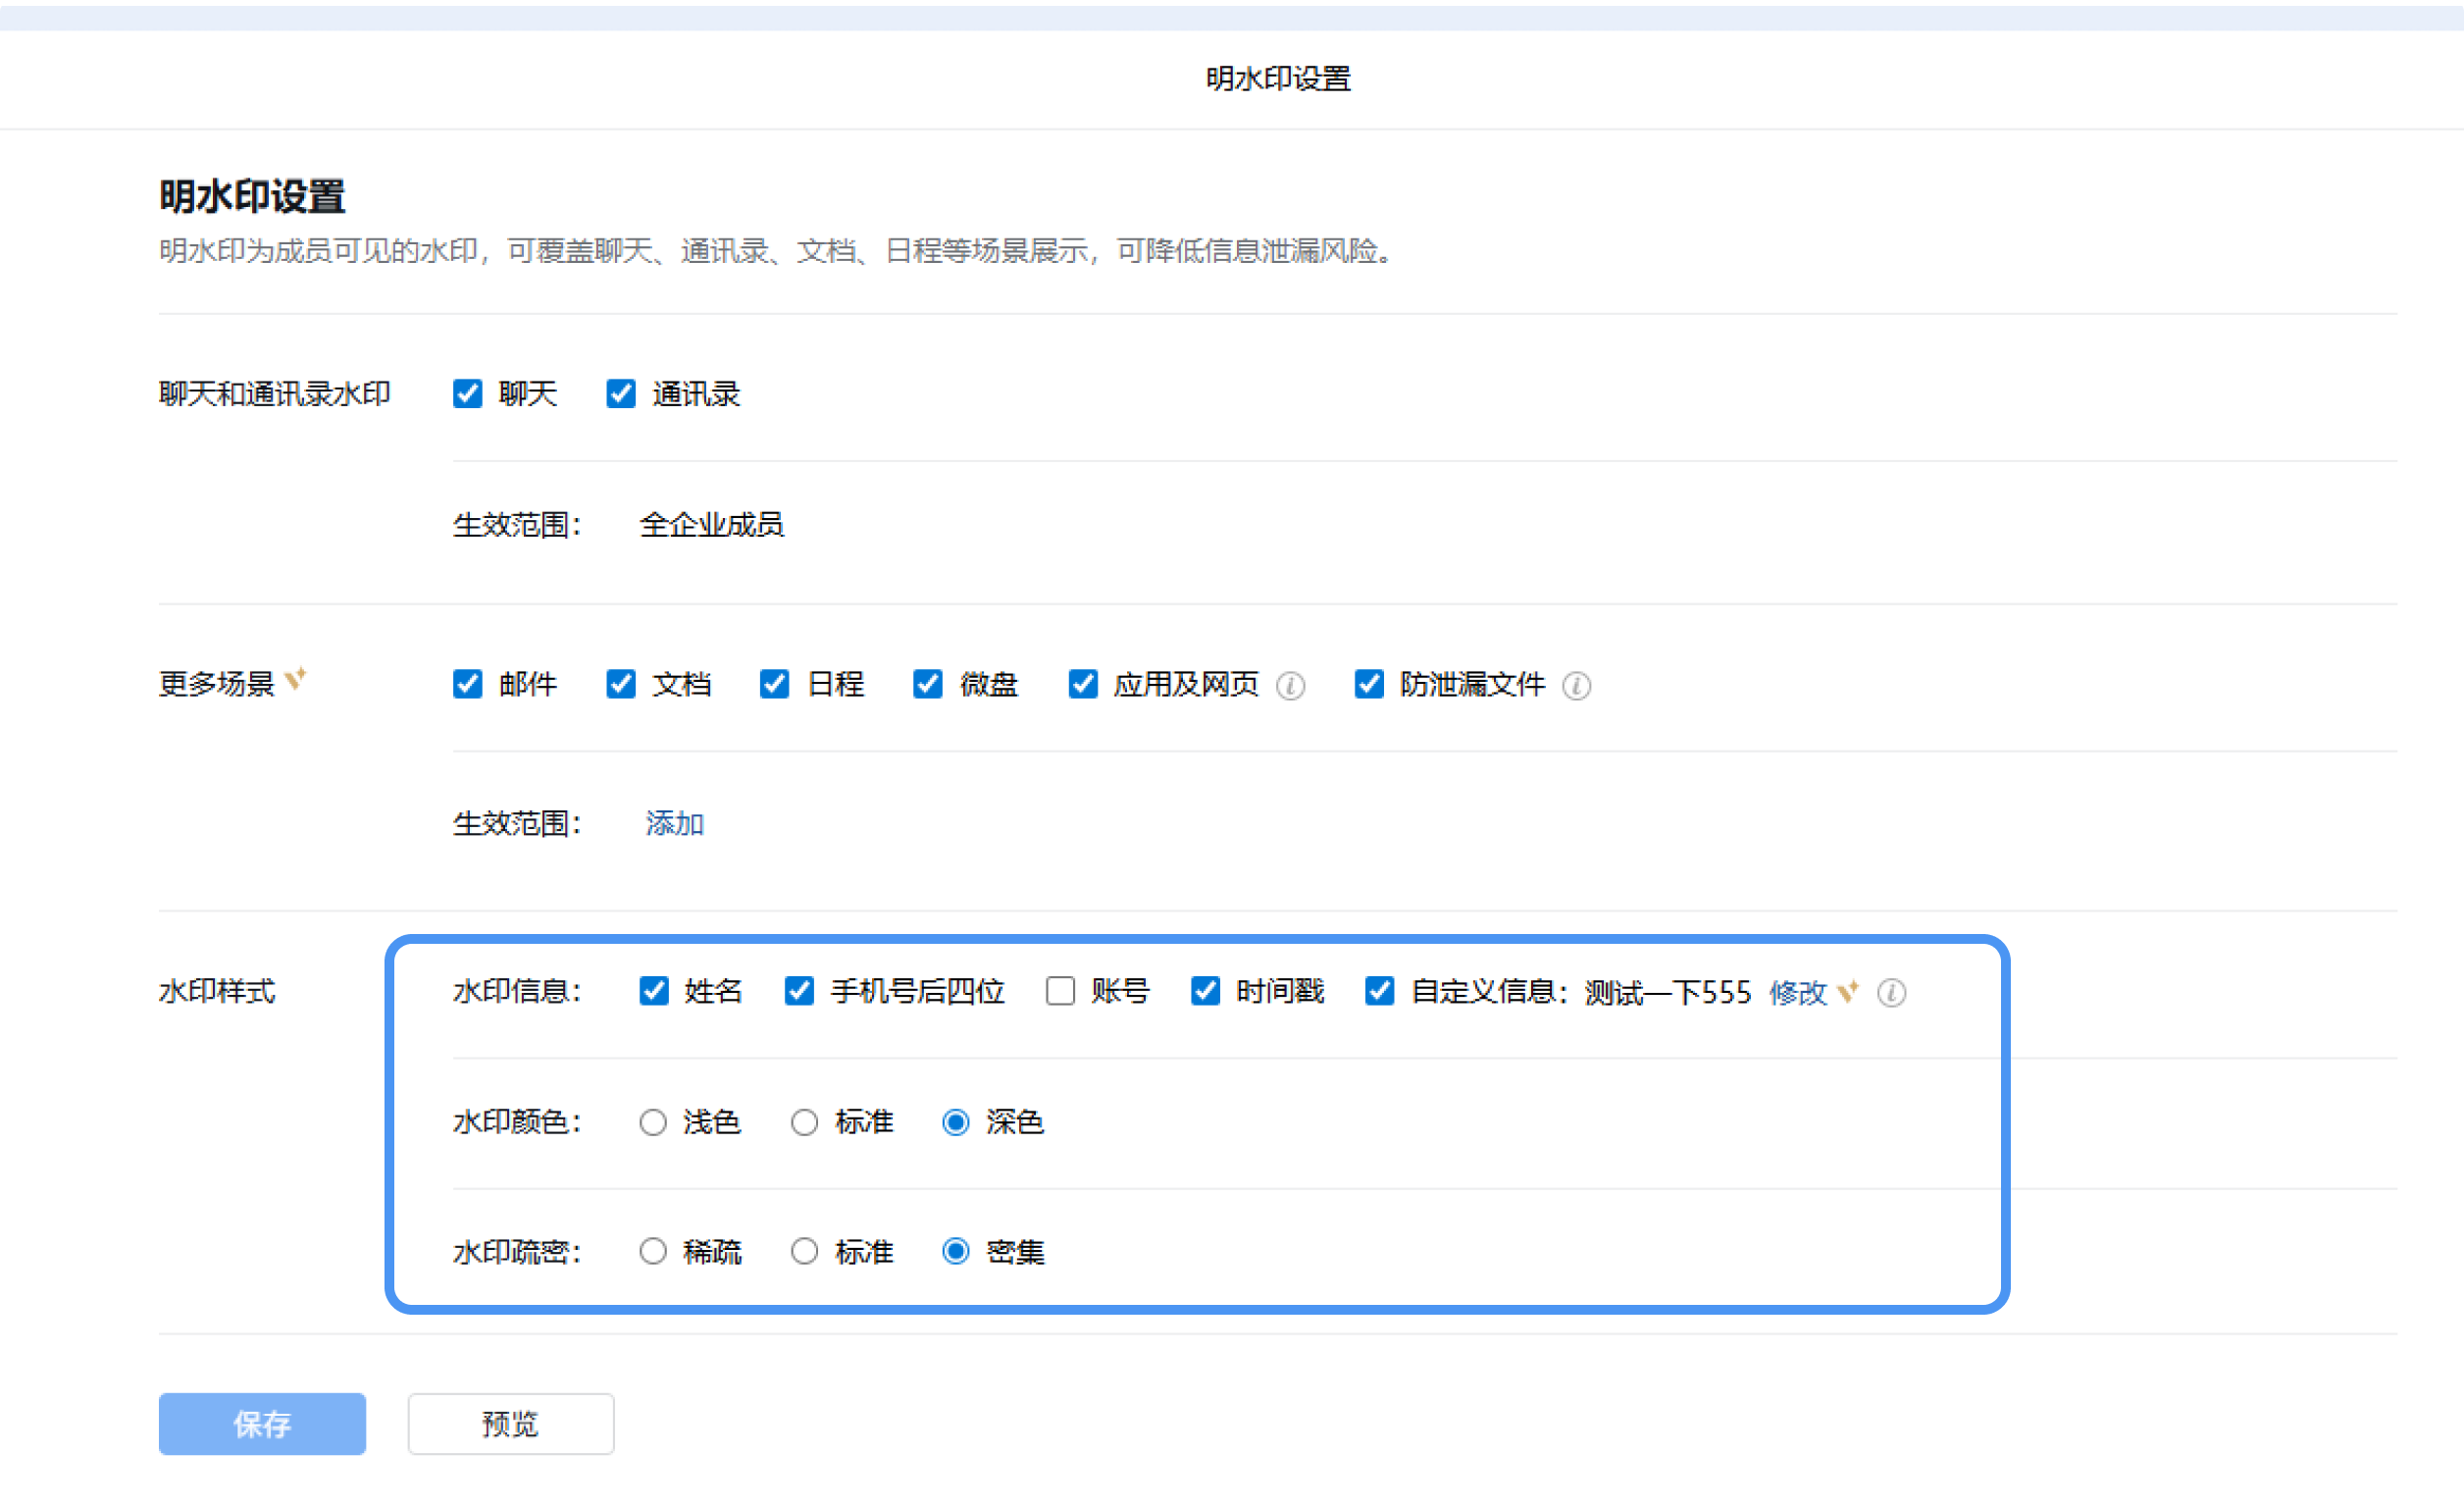Click the 全企业成员 scope text

click(712, 525)
